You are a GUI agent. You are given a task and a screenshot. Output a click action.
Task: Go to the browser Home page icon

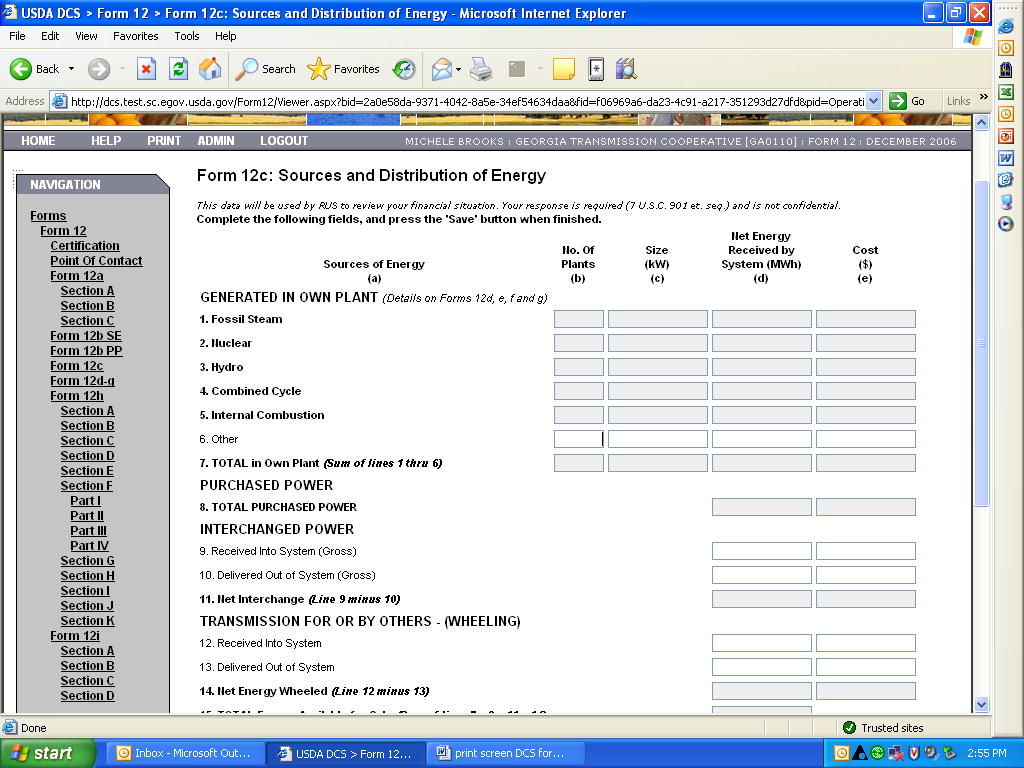210,69
